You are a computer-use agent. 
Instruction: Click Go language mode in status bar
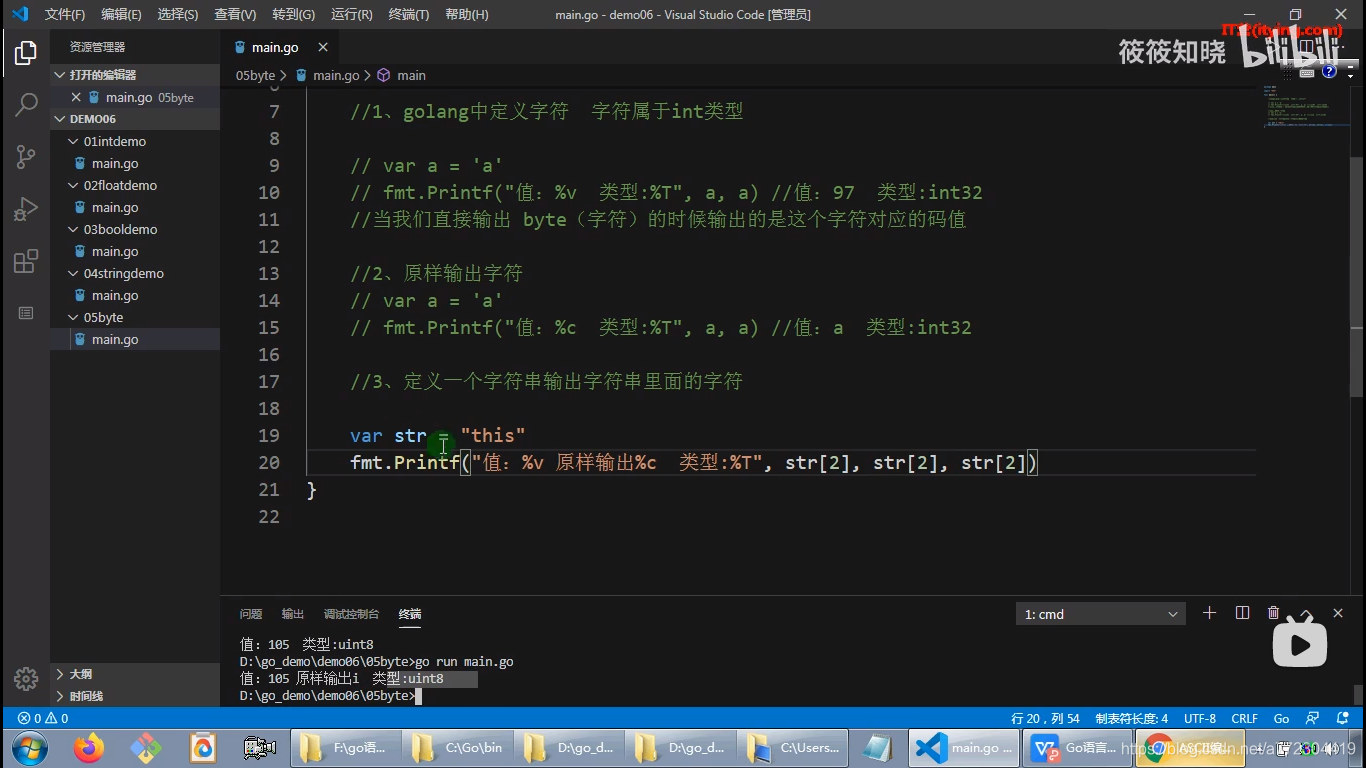(x=1281, y=718)
